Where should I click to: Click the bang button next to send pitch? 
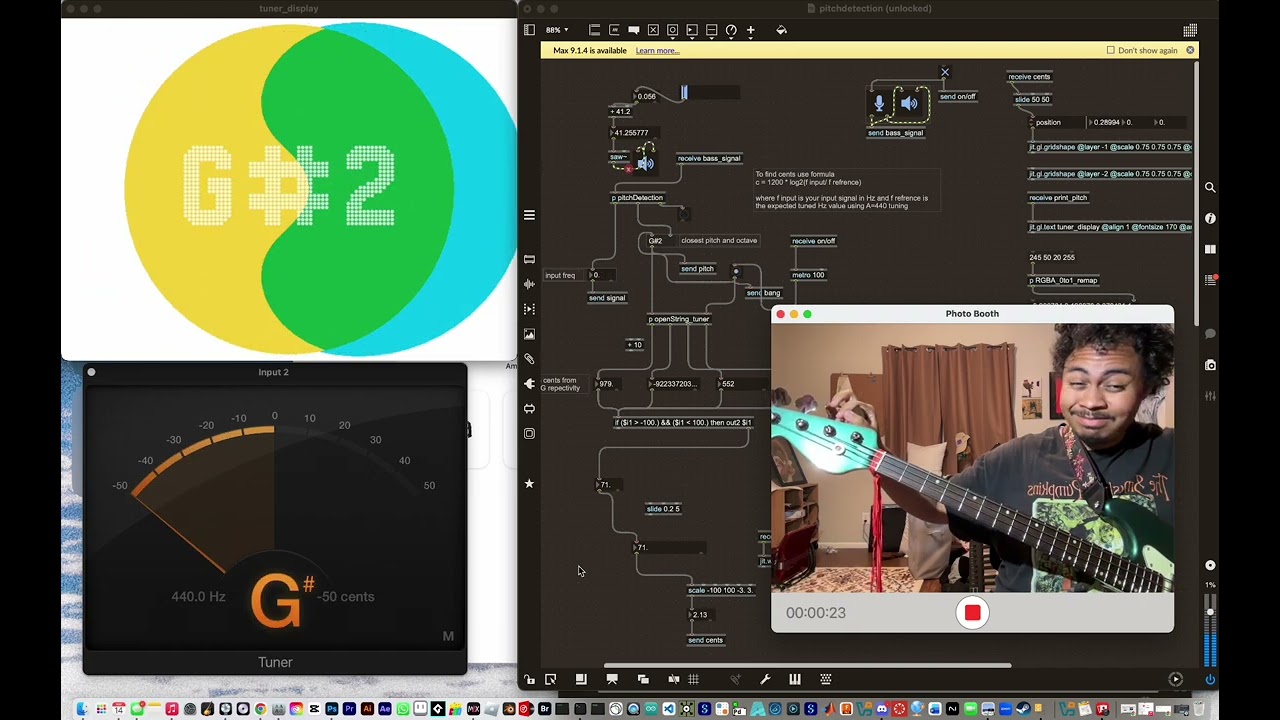(x=736, y=271)
